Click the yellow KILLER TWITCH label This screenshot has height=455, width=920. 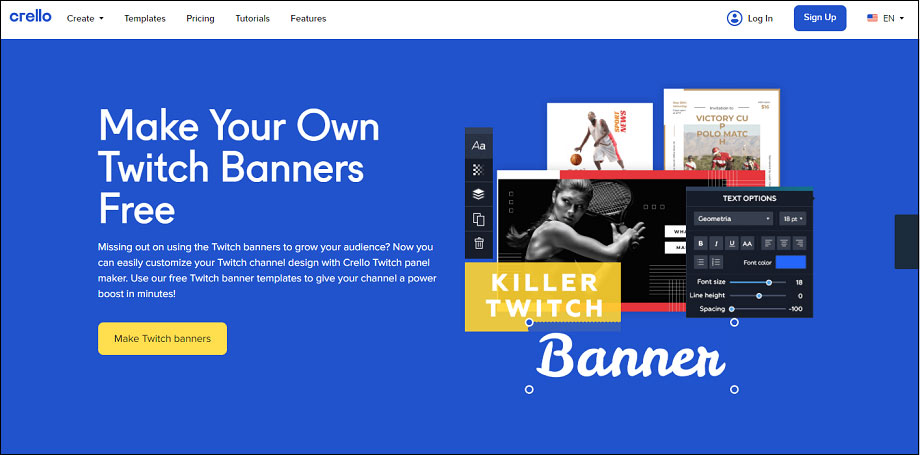tap(543, 296)
